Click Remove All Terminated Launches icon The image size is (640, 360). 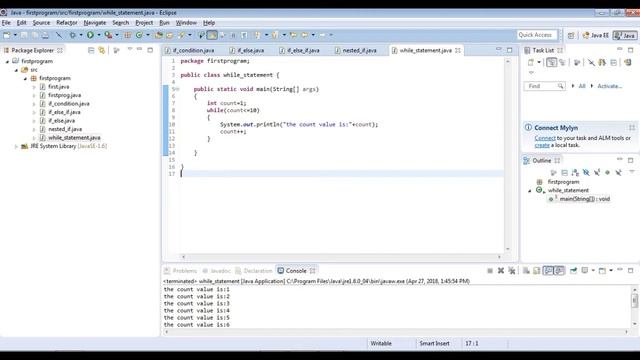[512, 271]
